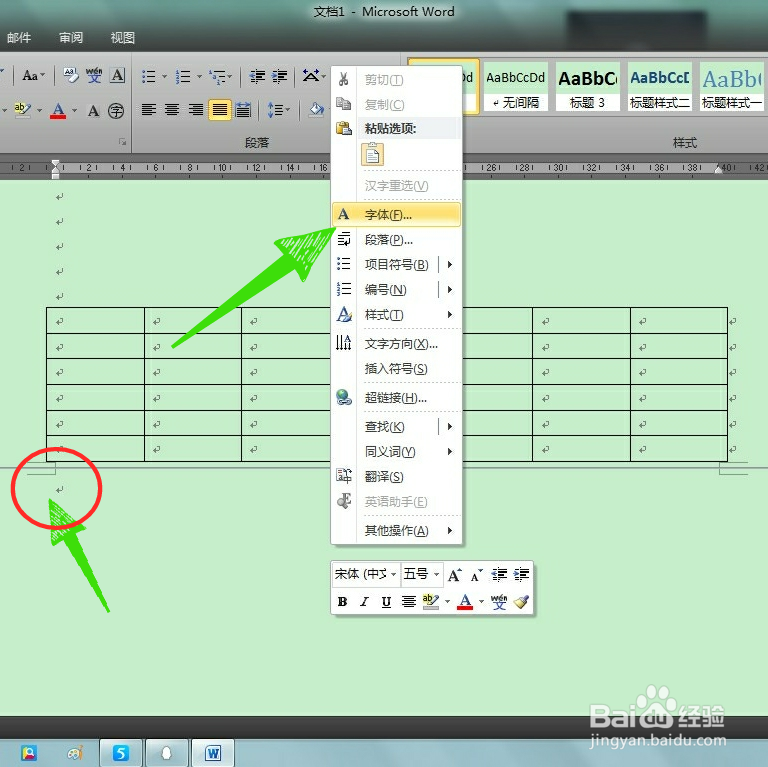The height and width of the screenshot is (767, 768).
Task: Click the Phonetic Guide wén icon in ribbon
Action: coord(94,75)
